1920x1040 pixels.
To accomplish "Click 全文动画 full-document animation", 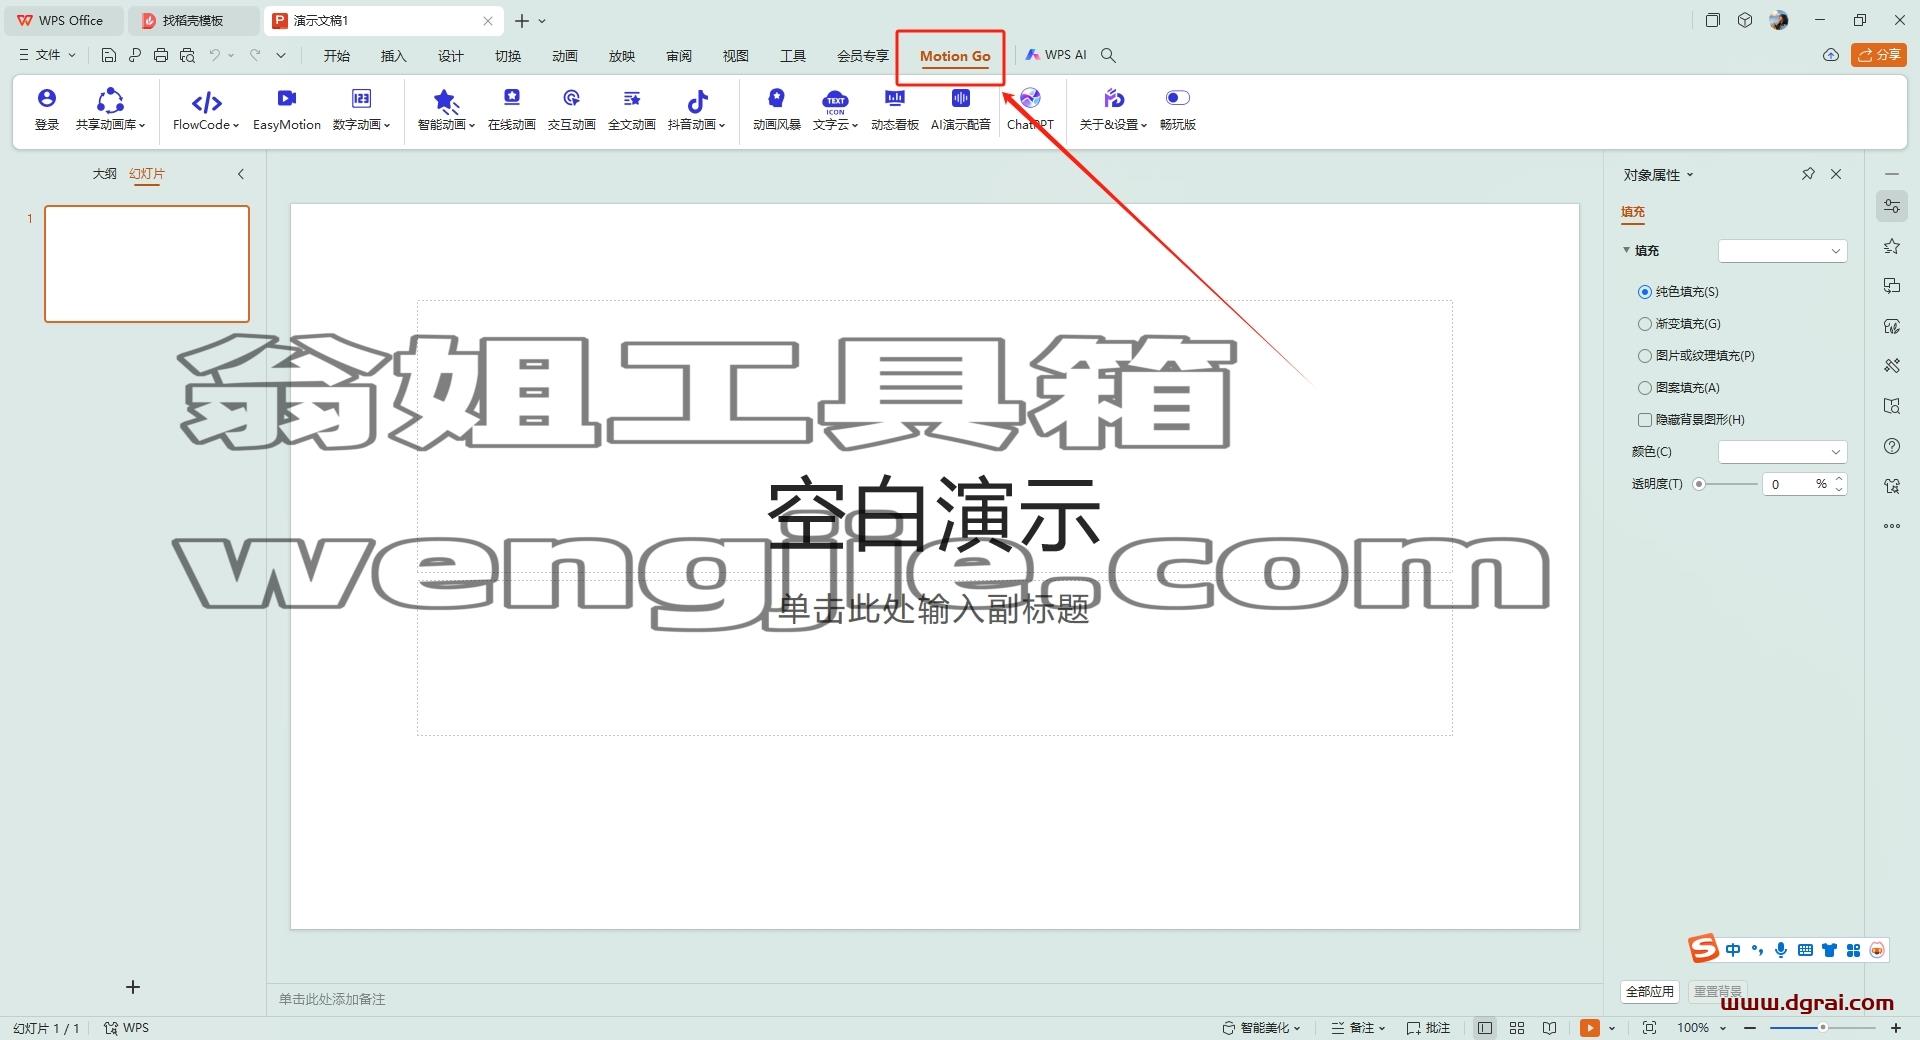I will pyautogui.click(x=632, y=109).
